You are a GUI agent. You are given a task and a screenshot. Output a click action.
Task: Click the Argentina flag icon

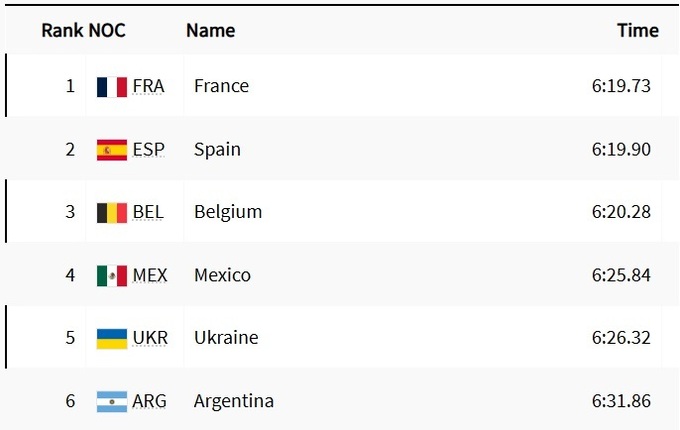pyautogui.click(x=111, y=401)
